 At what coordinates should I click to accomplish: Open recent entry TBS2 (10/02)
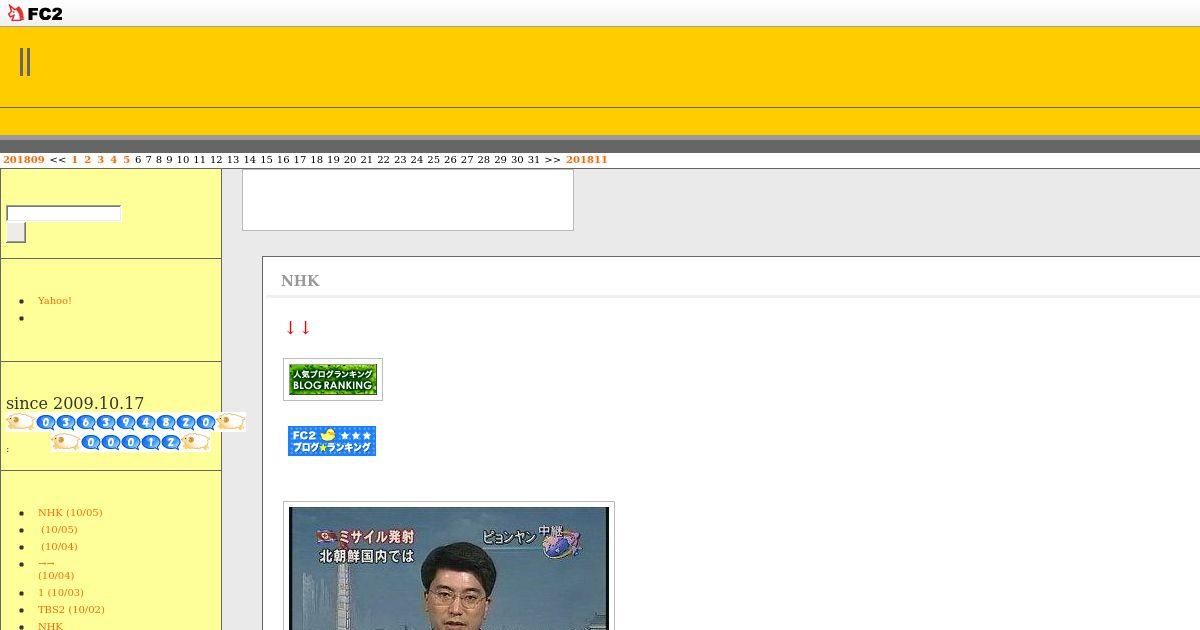71,610
